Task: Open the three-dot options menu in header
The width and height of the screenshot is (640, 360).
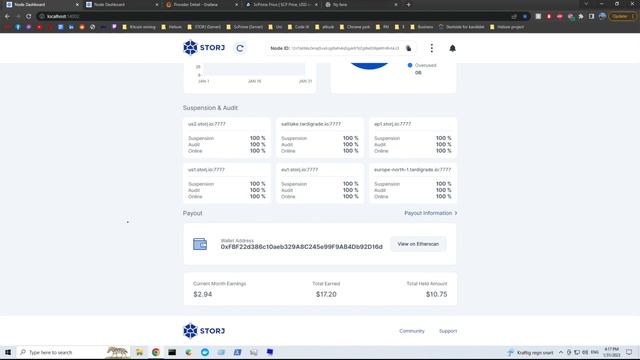Action: tap(431, 48)
